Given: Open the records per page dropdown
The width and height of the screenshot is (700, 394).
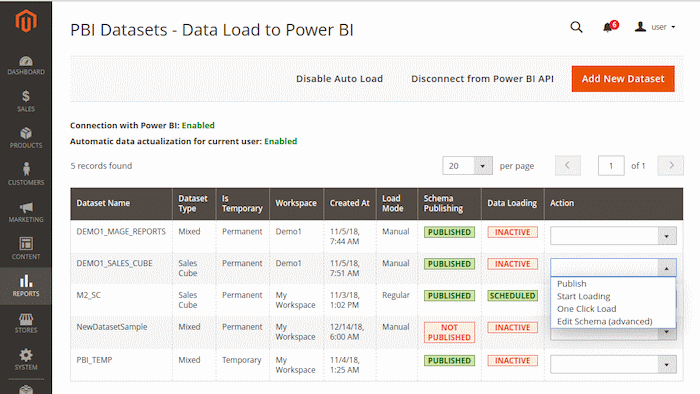Looking at the screenshot, I should tap(467, 166).
